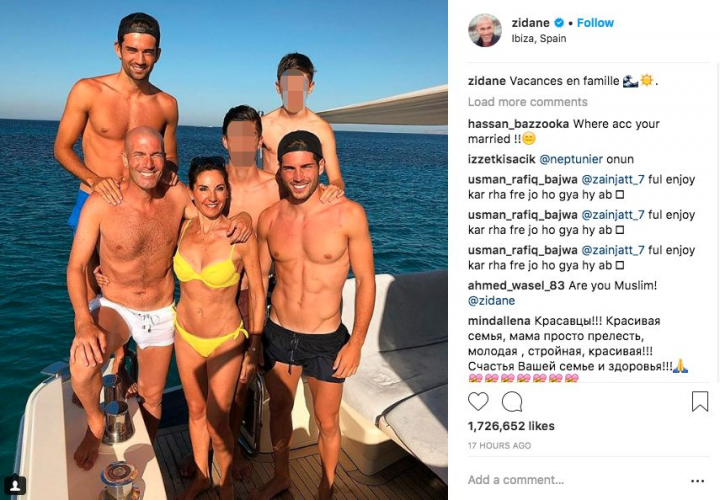720x500 pixels.
Task: Open izzetkisacik commenter profile
Action: (x=501, y=159)
